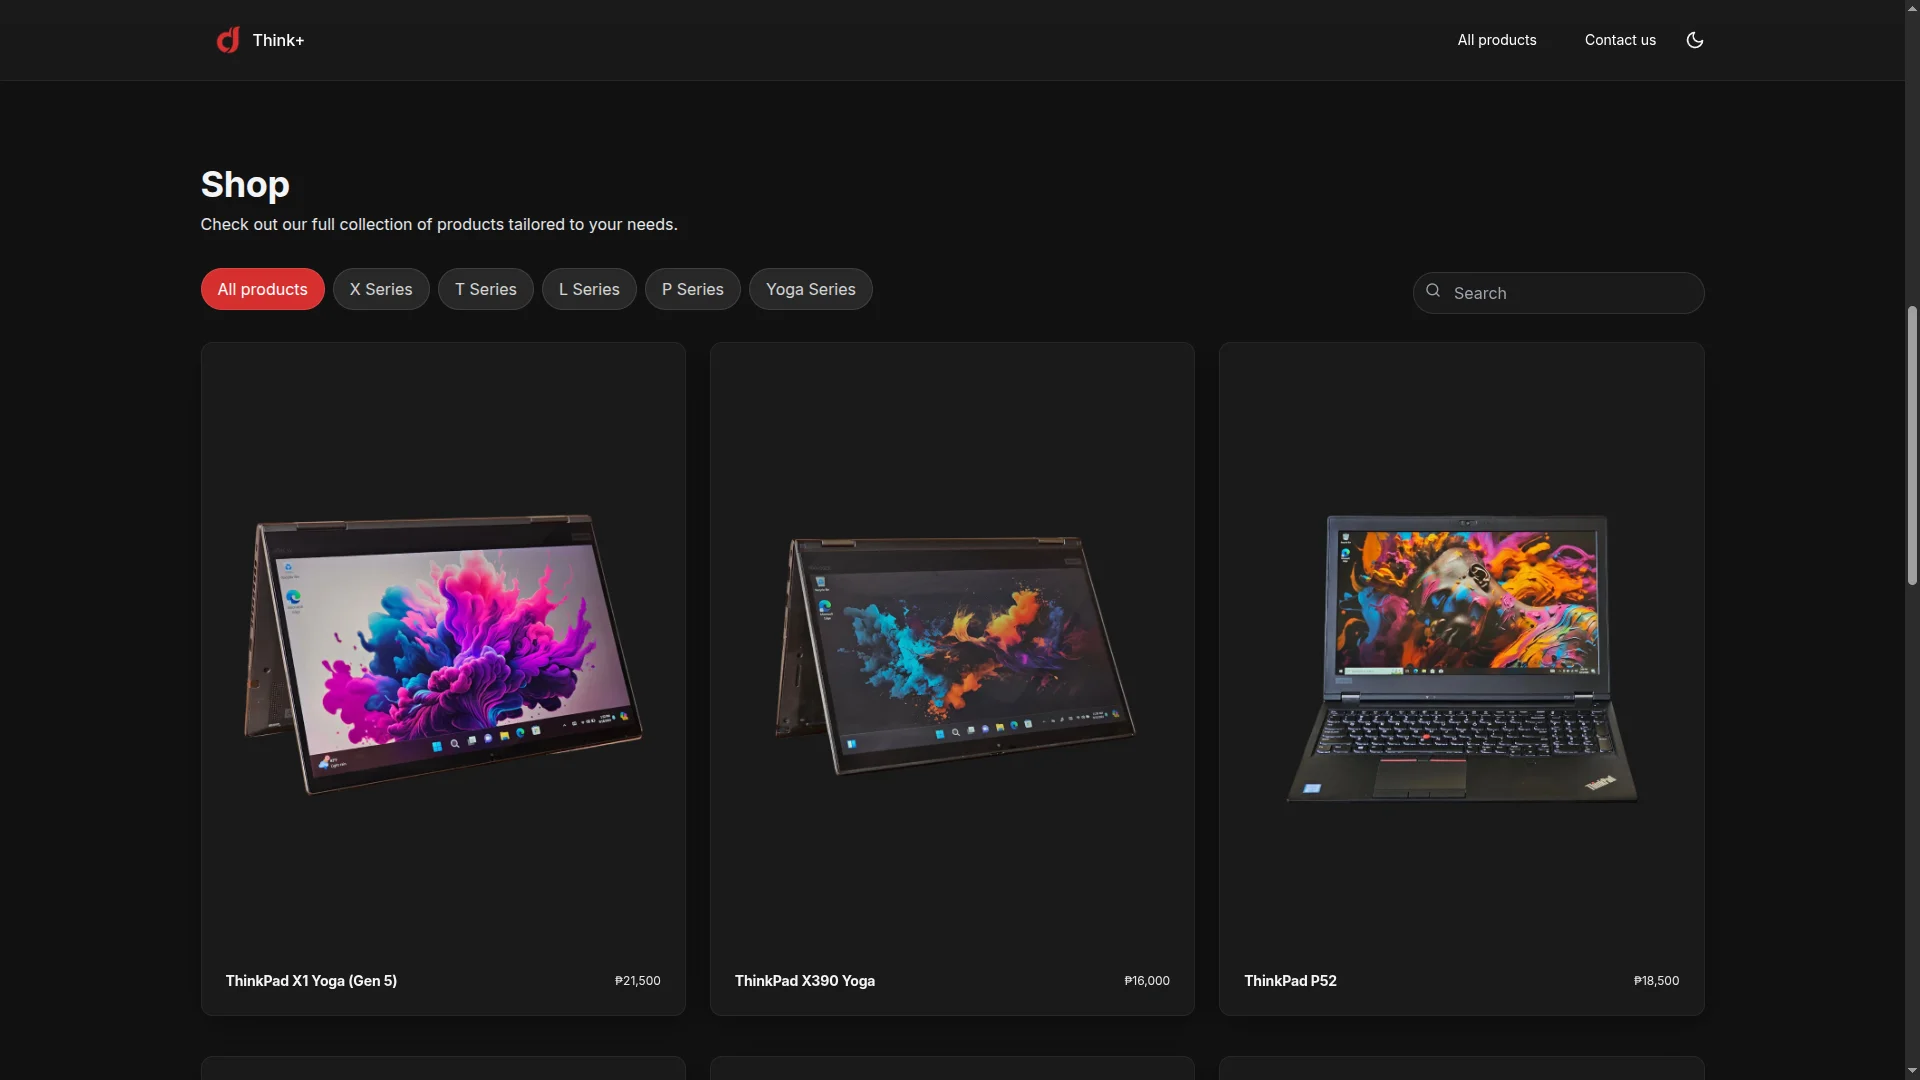Image resolution: width=1920 pixels, height=1080 pixels.
Task: Filter products by T Series
Action: click(486, 289)
